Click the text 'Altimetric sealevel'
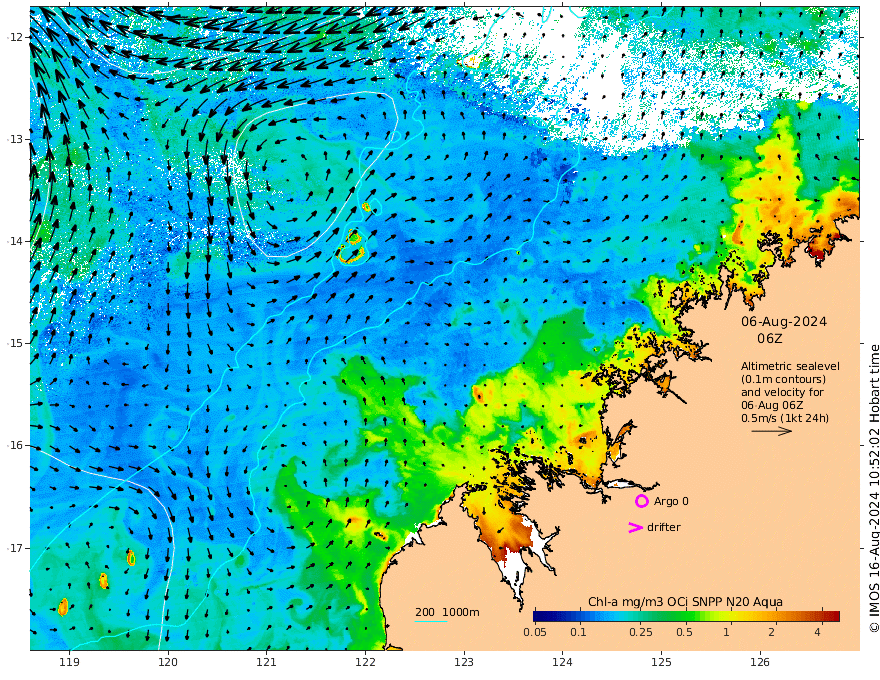This screenshot has width=880, height=680. tap(790, 366)
